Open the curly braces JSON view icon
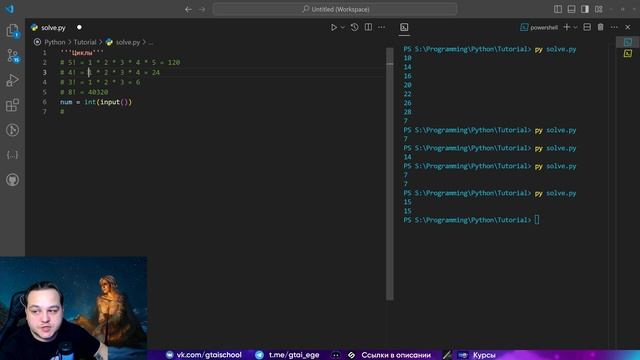Image resolution: width=640 pixels, height=360 pixels. pyautogui.click(x=12, y=155)
